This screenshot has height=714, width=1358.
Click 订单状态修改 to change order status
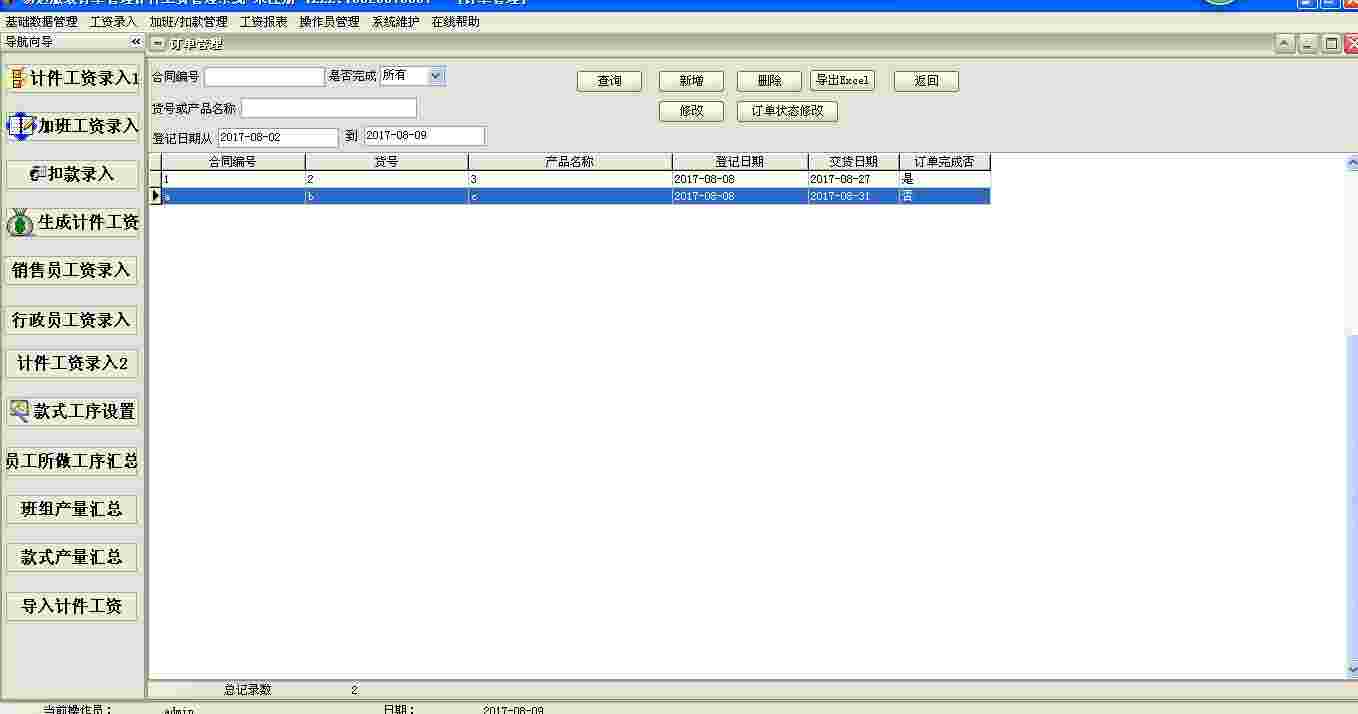coord(787,112)
